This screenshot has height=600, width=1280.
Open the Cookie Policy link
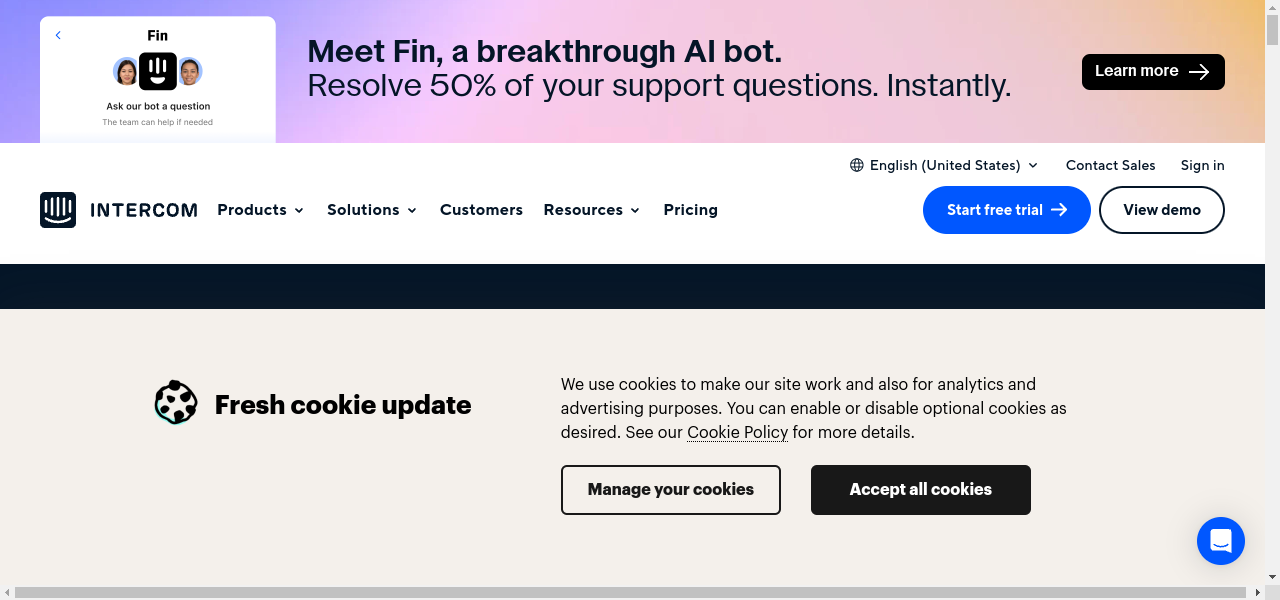(x=737, y=433)
